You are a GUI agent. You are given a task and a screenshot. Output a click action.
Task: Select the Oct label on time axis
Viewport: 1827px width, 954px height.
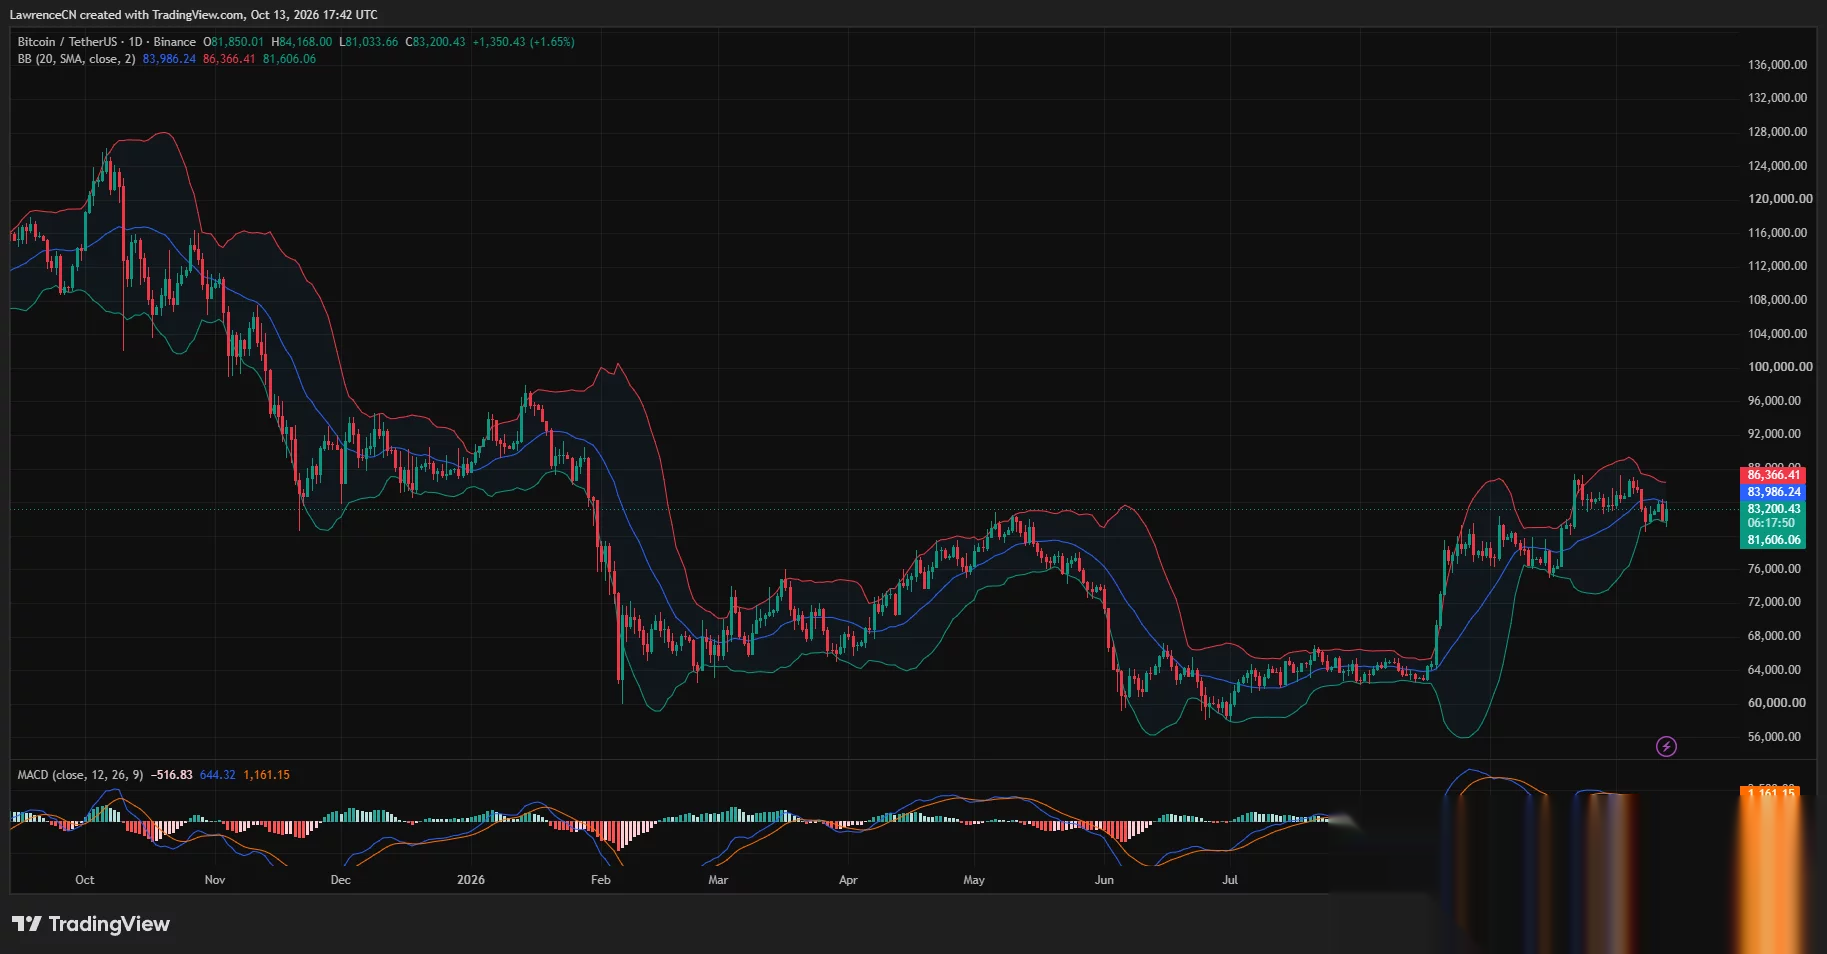[x=85, y=880]
